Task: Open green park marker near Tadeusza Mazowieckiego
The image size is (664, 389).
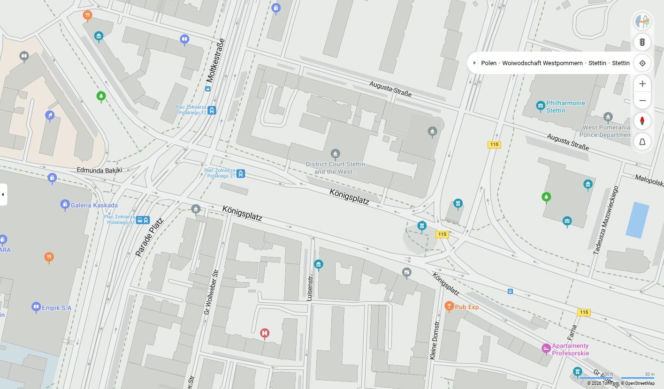Action: click(x=546, y=197)
